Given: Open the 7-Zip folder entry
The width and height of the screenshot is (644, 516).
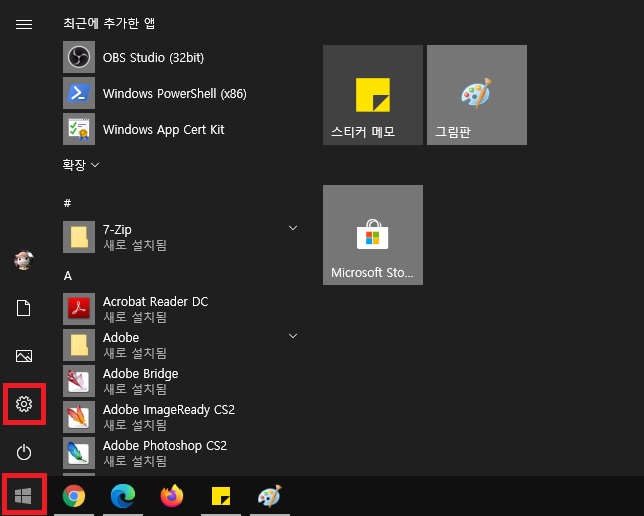Looking at the screenshot, I should (181, 237).
